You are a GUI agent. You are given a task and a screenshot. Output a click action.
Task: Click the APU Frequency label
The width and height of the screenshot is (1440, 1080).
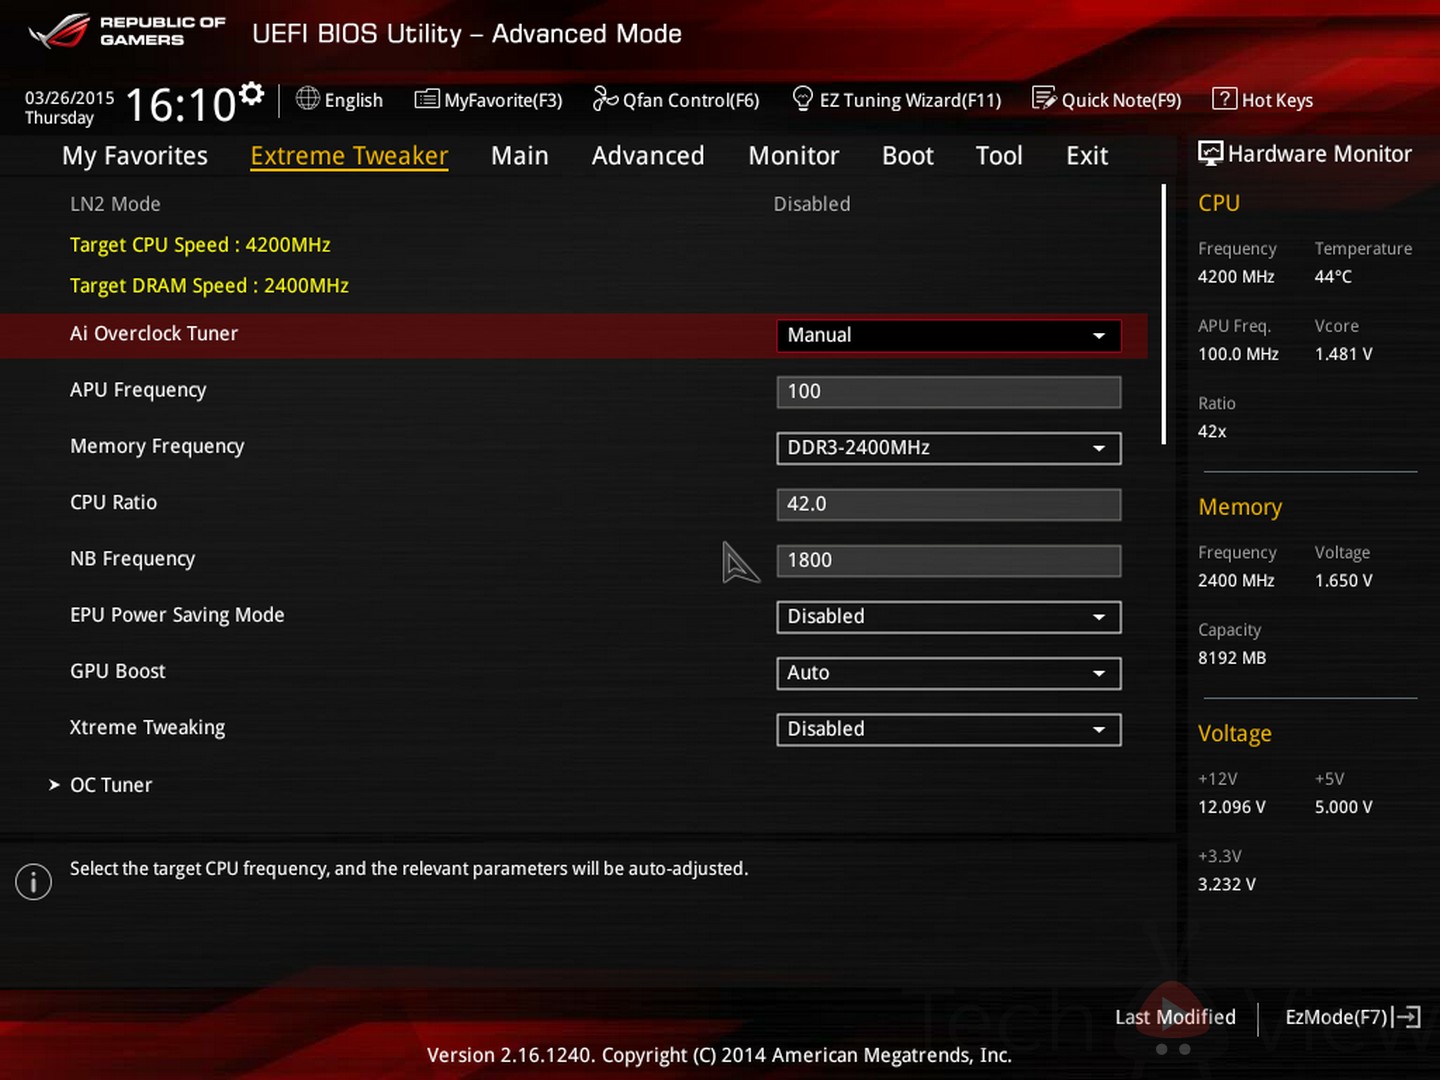138,390
